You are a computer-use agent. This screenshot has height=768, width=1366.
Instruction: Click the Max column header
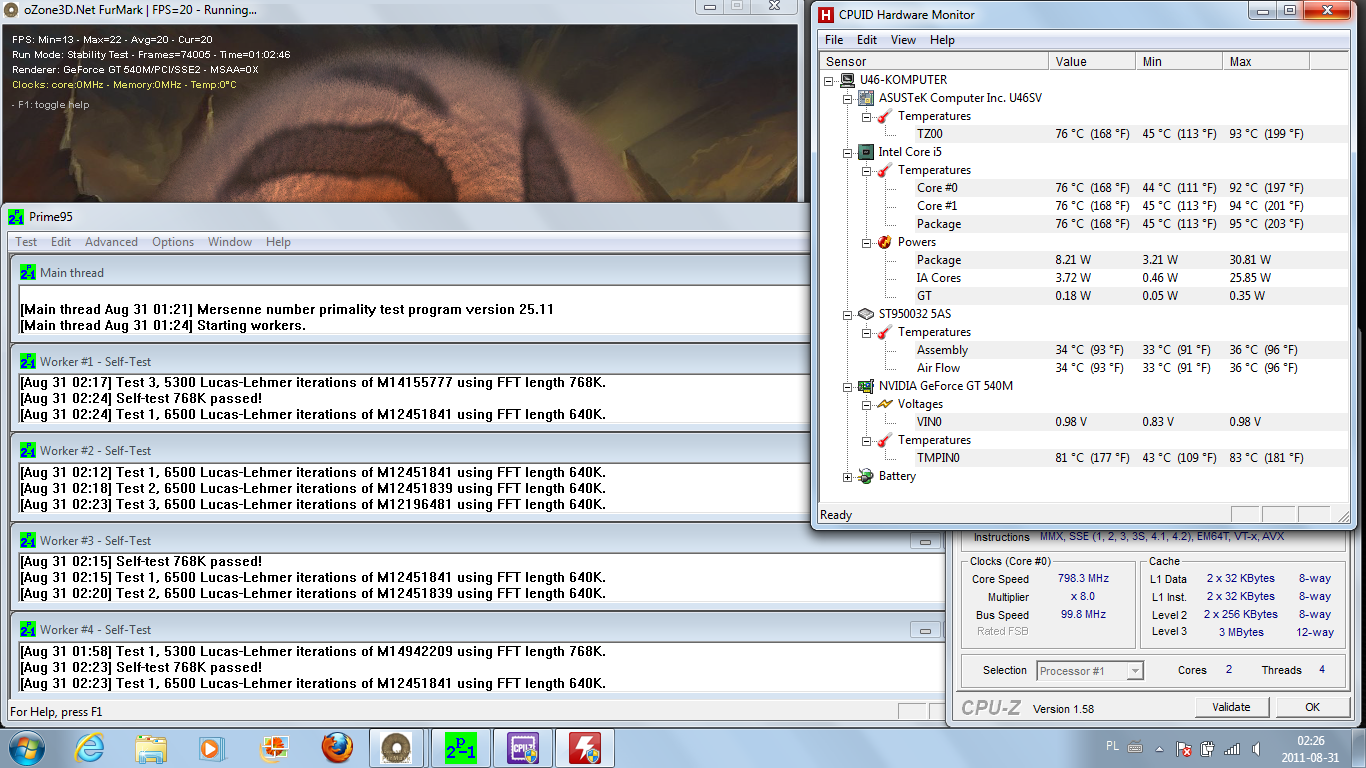(1266, 61)
